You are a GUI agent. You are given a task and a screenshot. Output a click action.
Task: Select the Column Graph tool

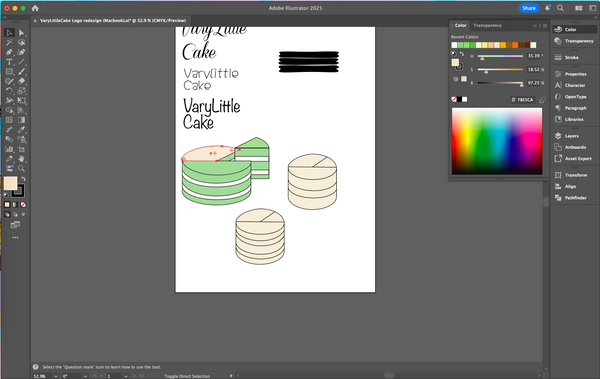(x=9, y=149)
